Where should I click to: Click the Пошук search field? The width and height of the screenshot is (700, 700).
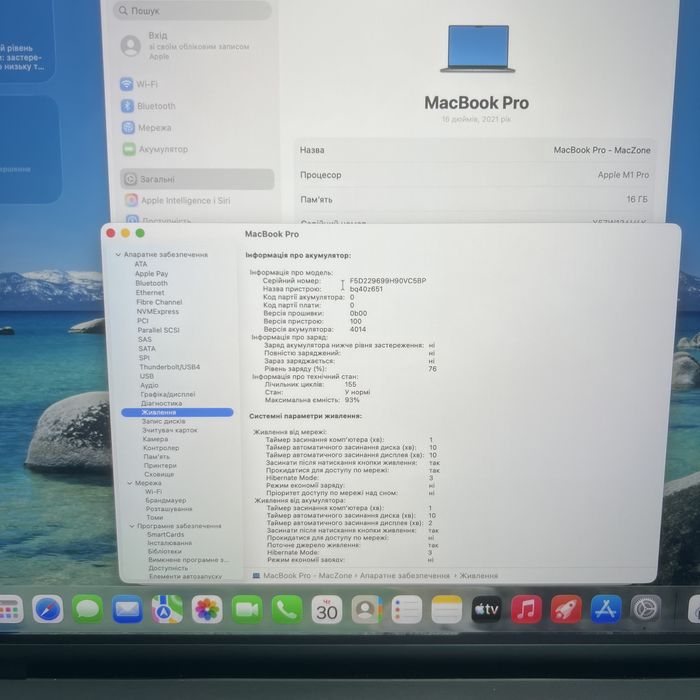pos(192,10)
